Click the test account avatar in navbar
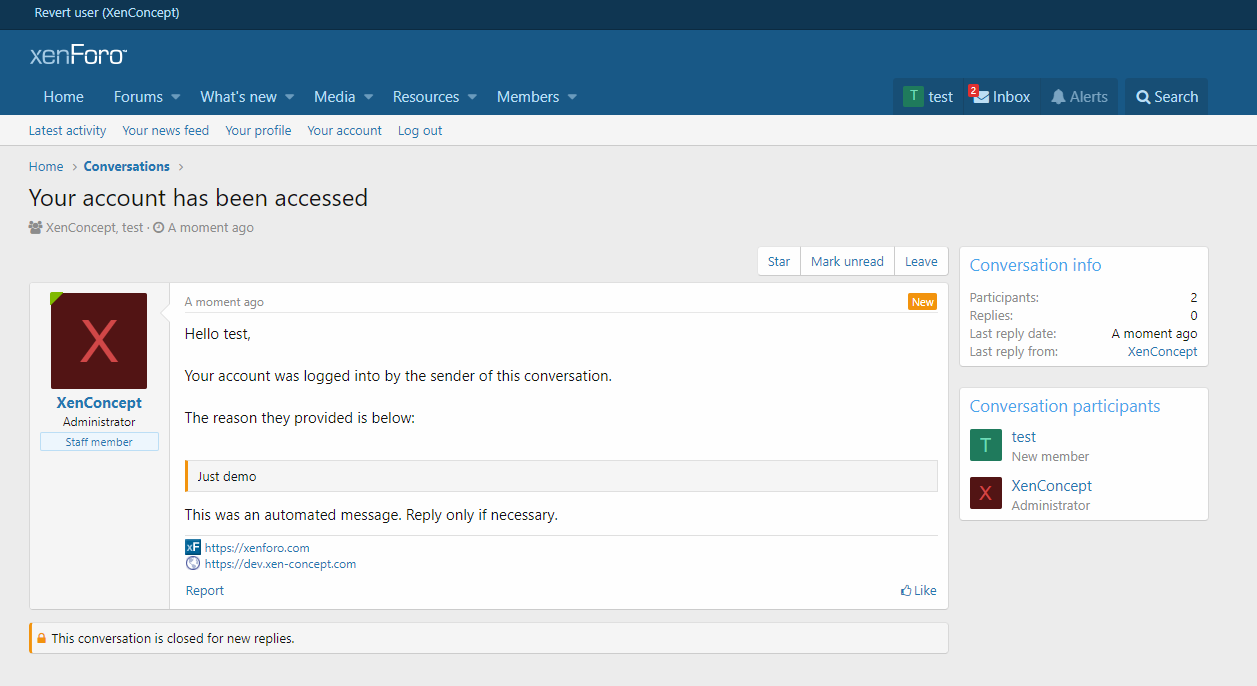 913,97
